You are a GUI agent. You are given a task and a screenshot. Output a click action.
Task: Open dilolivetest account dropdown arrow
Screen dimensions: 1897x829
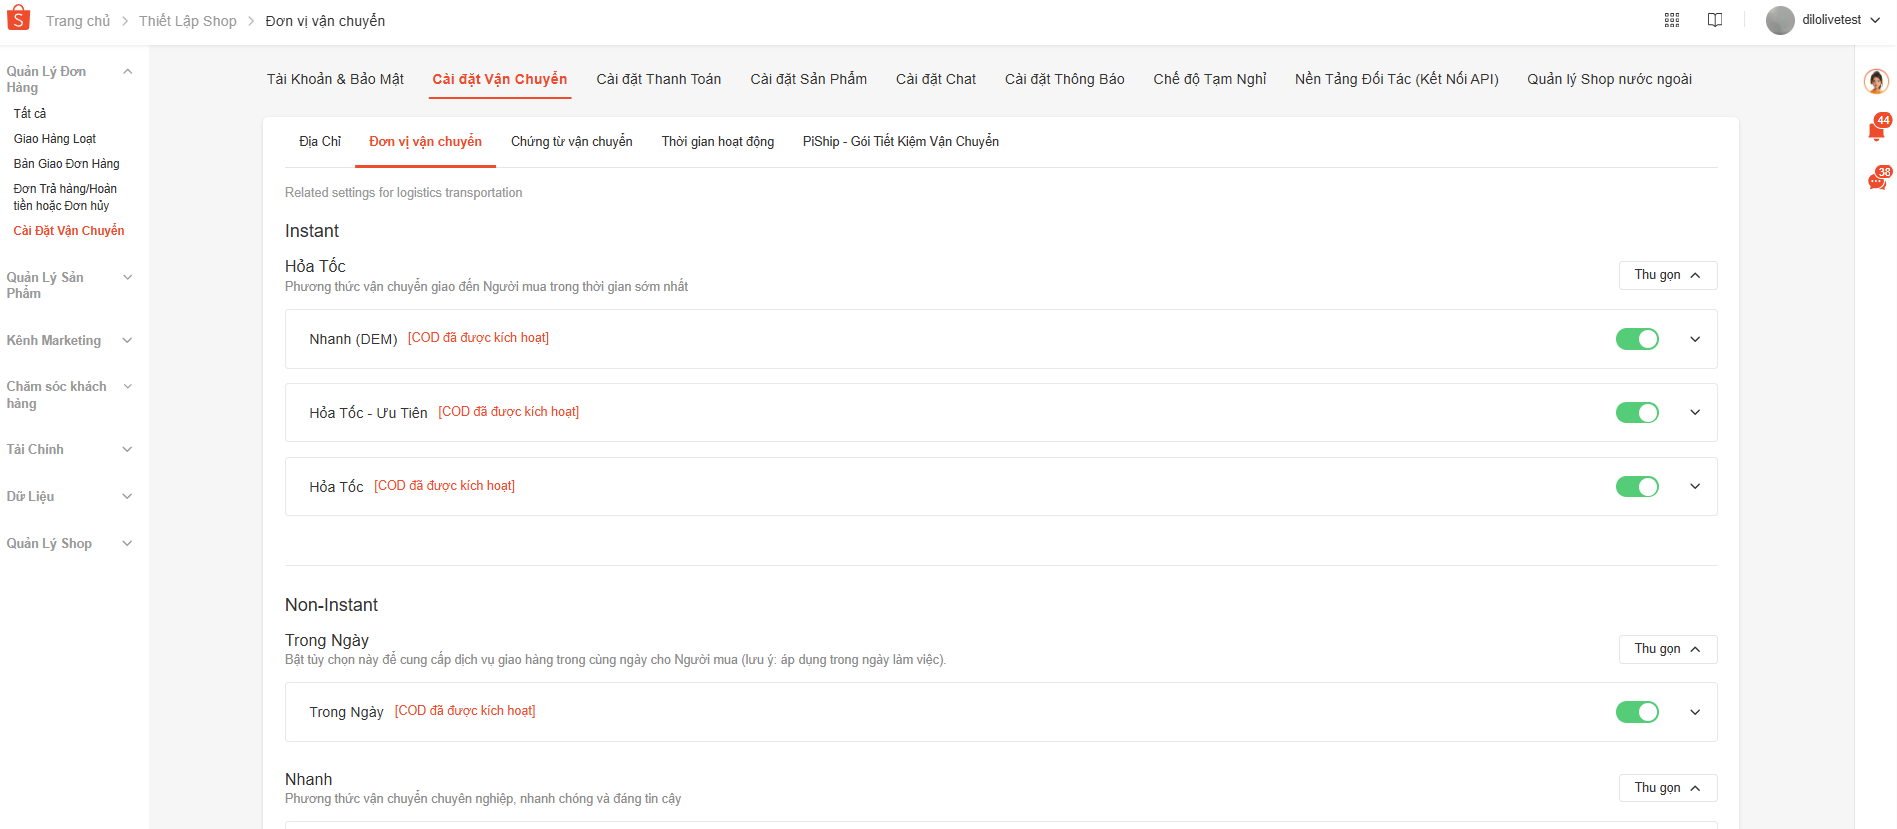coord(1875,20)
